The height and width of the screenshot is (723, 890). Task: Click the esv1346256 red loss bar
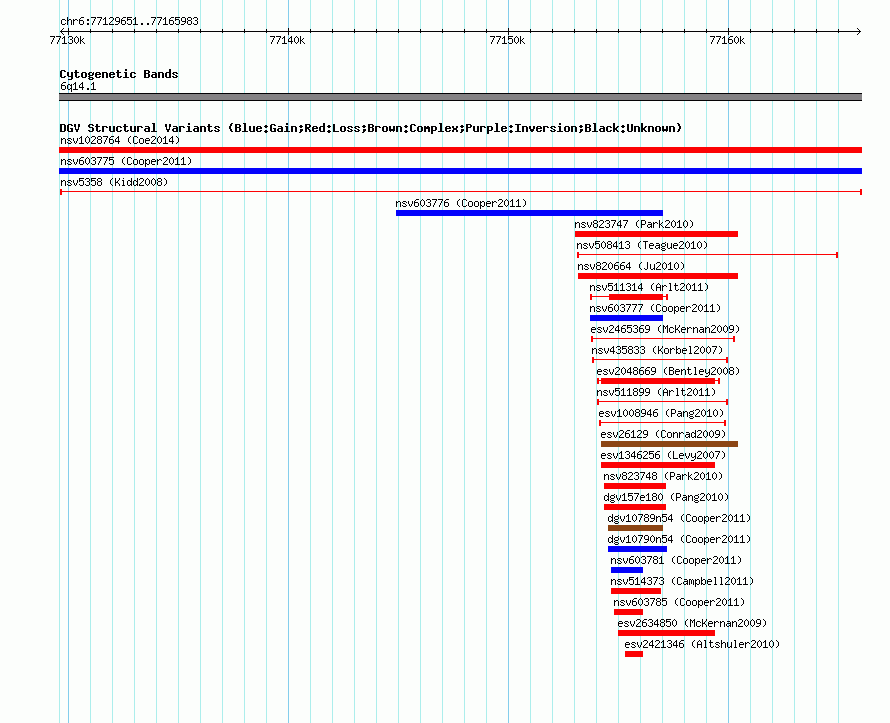coord(658,465)
